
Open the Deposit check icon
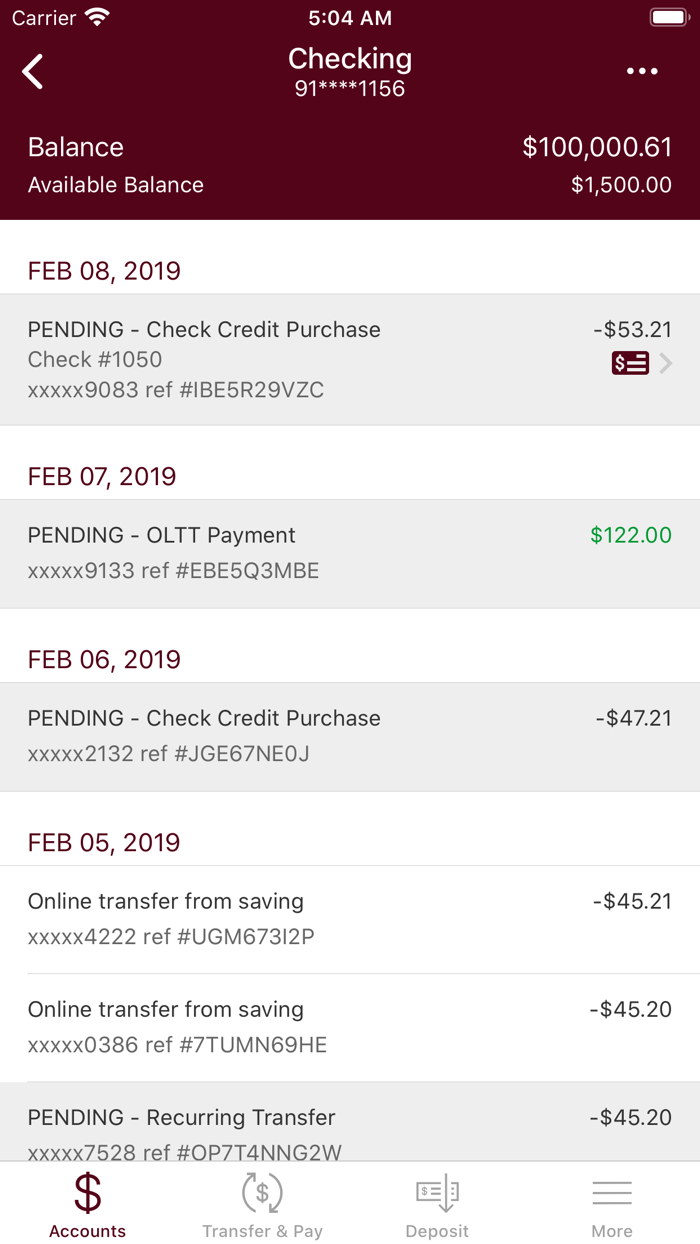[x=437, y=1193]
